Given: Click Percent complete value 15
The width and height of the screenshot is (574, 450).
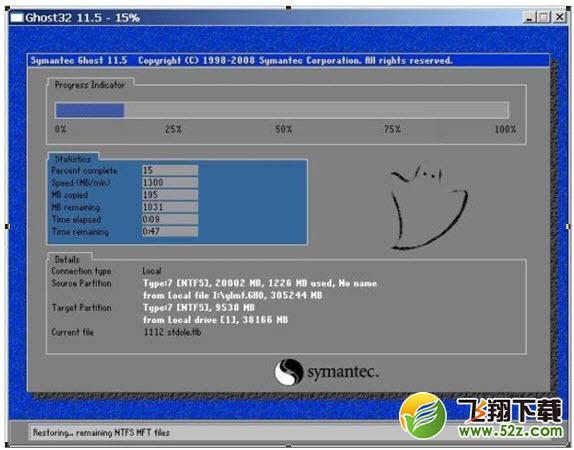Looking at the screenshot, I should [170, 170].
